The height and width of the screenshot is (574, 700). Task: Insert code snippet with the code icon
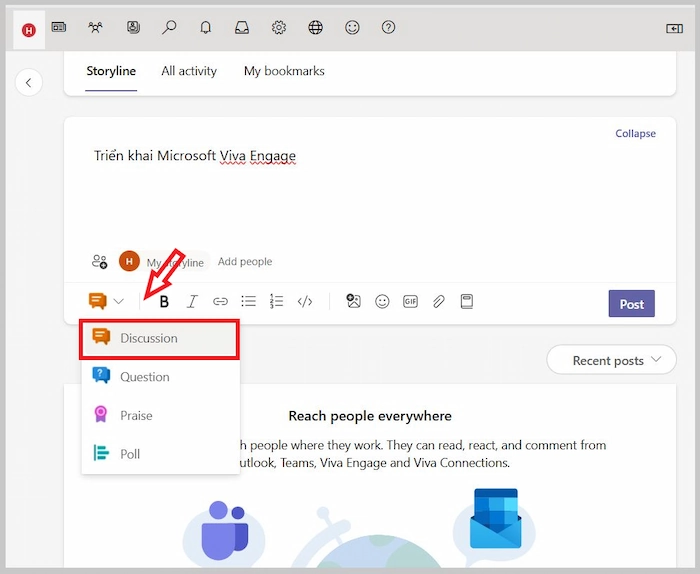click(x=305, y=302)
